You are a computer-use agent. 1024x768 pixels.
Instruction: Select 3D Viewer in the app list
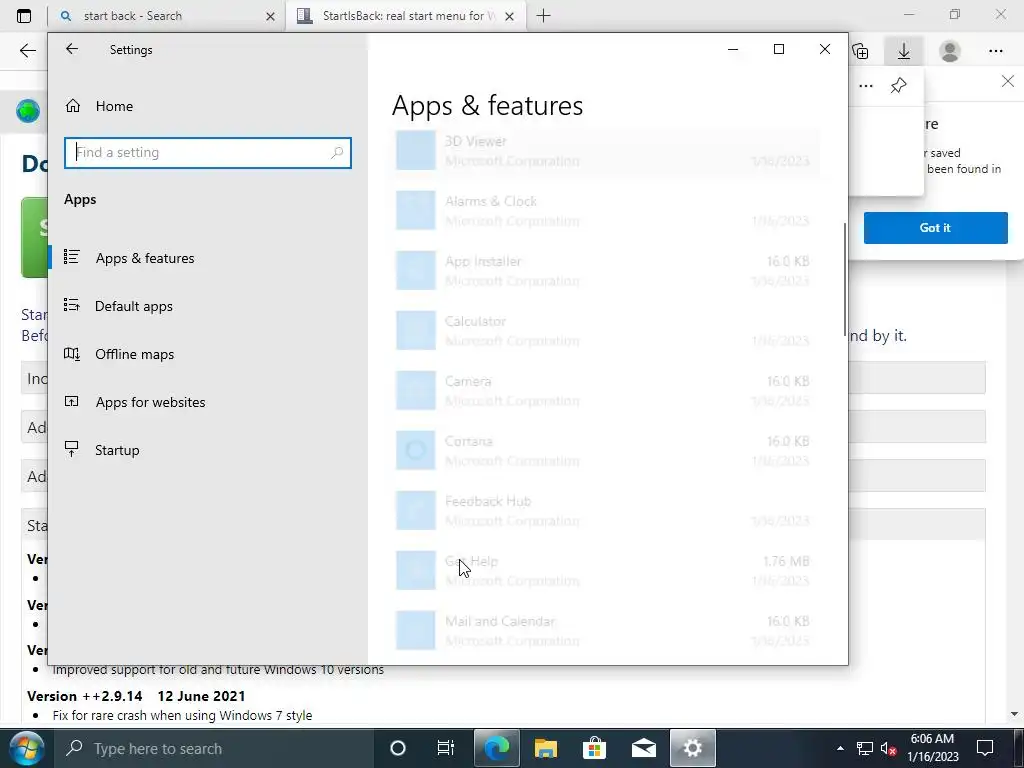pyautogui.click(x=606, y=151)
